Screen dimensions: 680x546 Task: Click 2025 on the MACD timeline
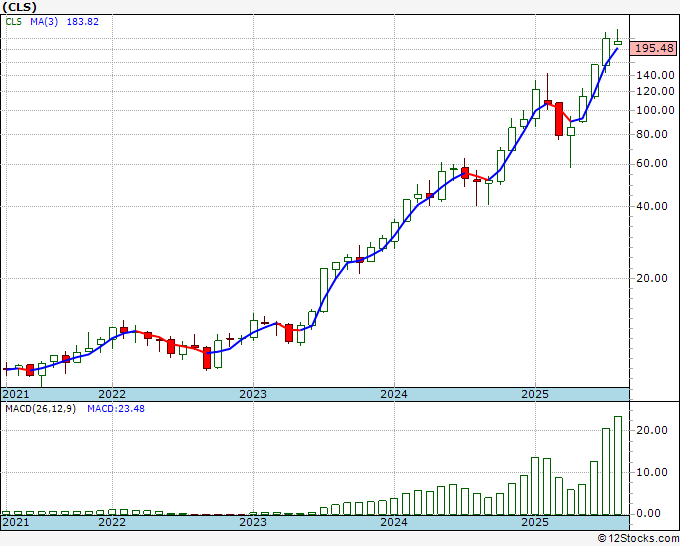coord(535,522)
